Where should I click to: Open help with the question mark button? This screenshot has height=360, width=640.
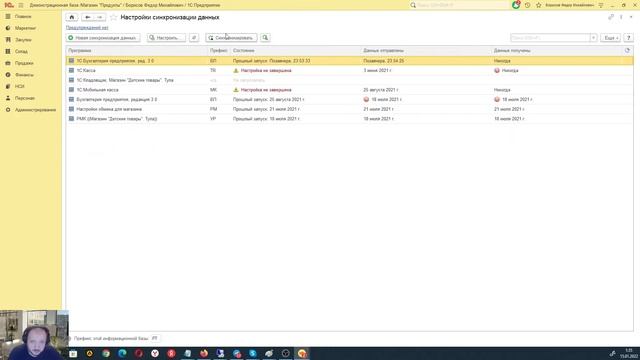[x=629, y=38]
